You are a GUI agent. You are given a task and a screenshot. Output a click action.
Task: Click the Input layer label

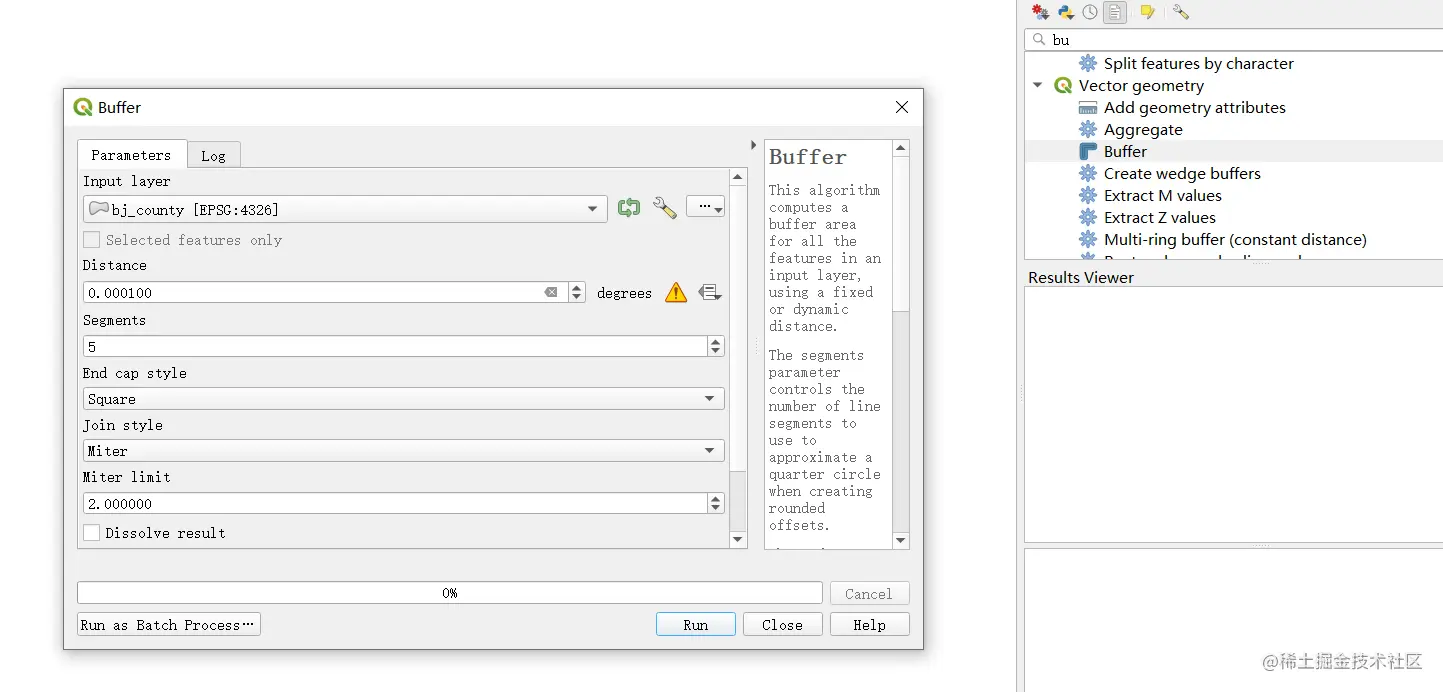point(127,181)
